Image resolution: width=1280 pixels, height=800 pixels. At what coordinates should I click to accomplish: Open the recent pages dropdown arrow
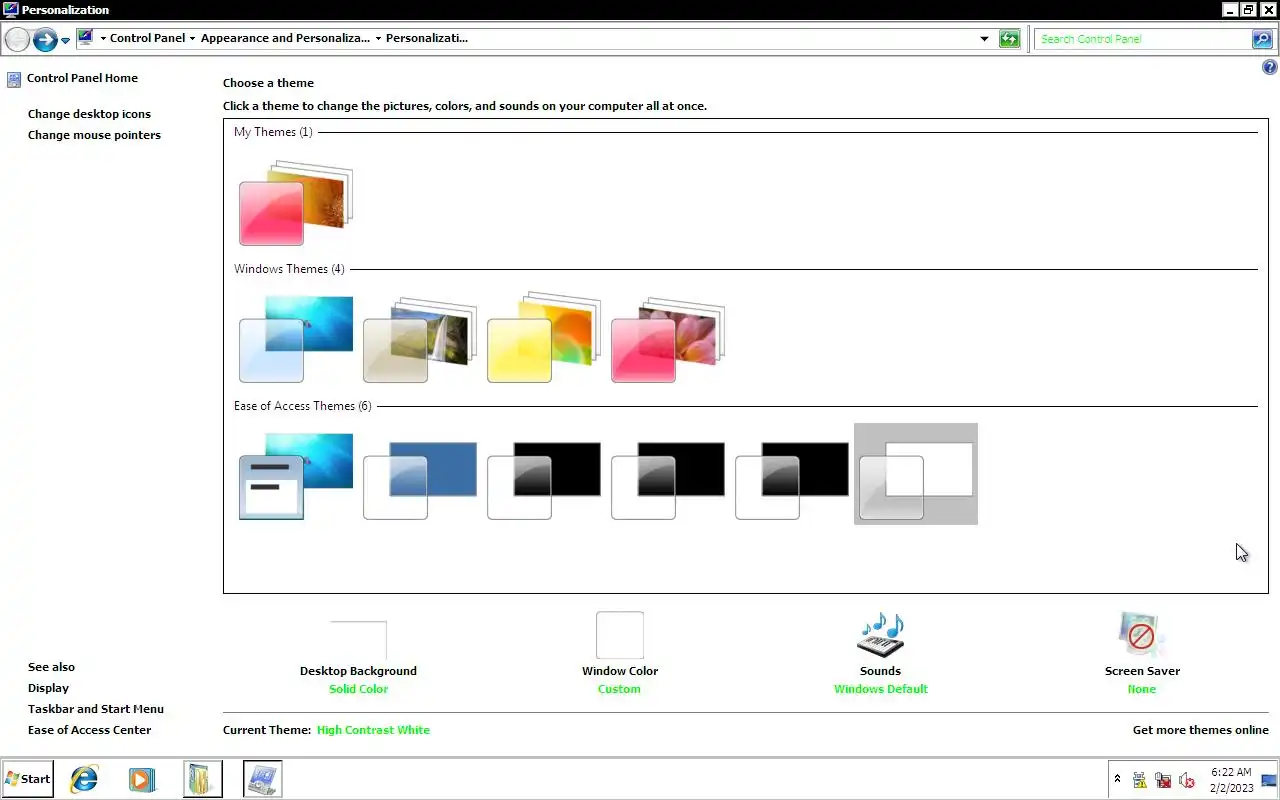66,40
